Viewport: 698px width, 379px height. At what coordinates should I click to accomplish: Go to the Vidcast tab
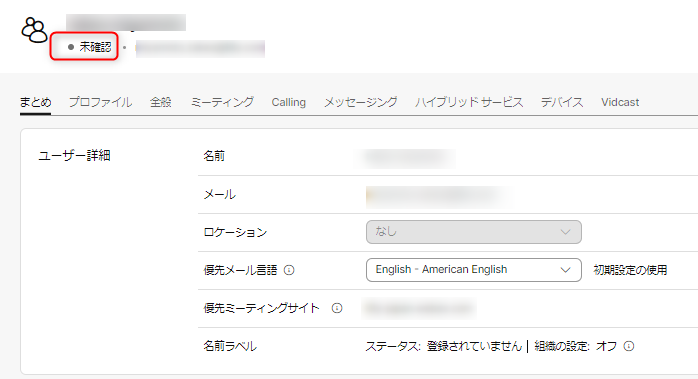(x=620, y=102)
